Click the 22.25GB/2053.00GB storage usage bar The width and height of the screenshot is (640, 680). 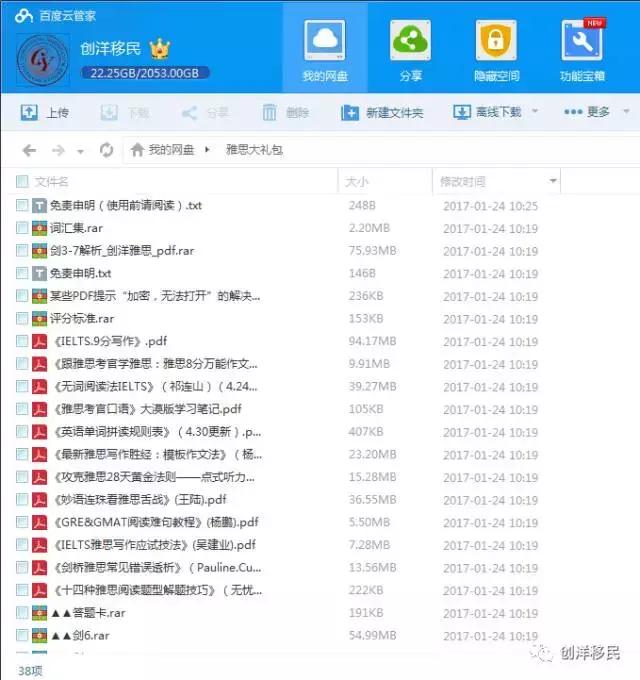coord(145,73)
